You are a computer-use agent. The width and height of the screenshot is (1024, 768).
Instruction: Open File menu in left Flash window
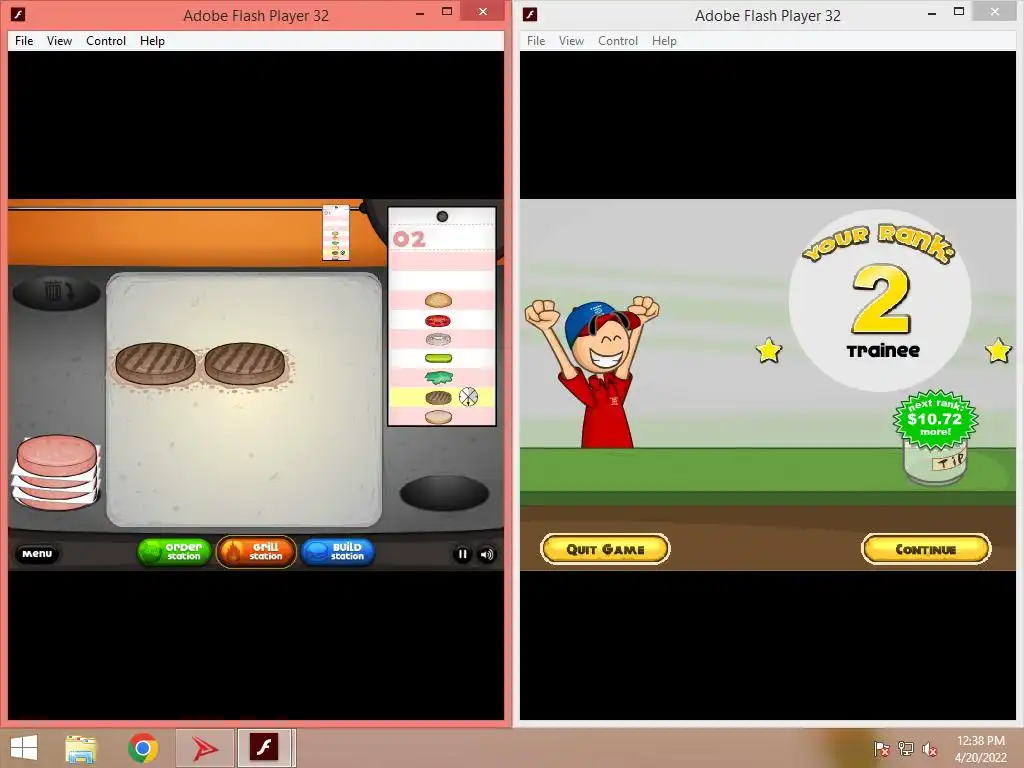pos(24,40)
